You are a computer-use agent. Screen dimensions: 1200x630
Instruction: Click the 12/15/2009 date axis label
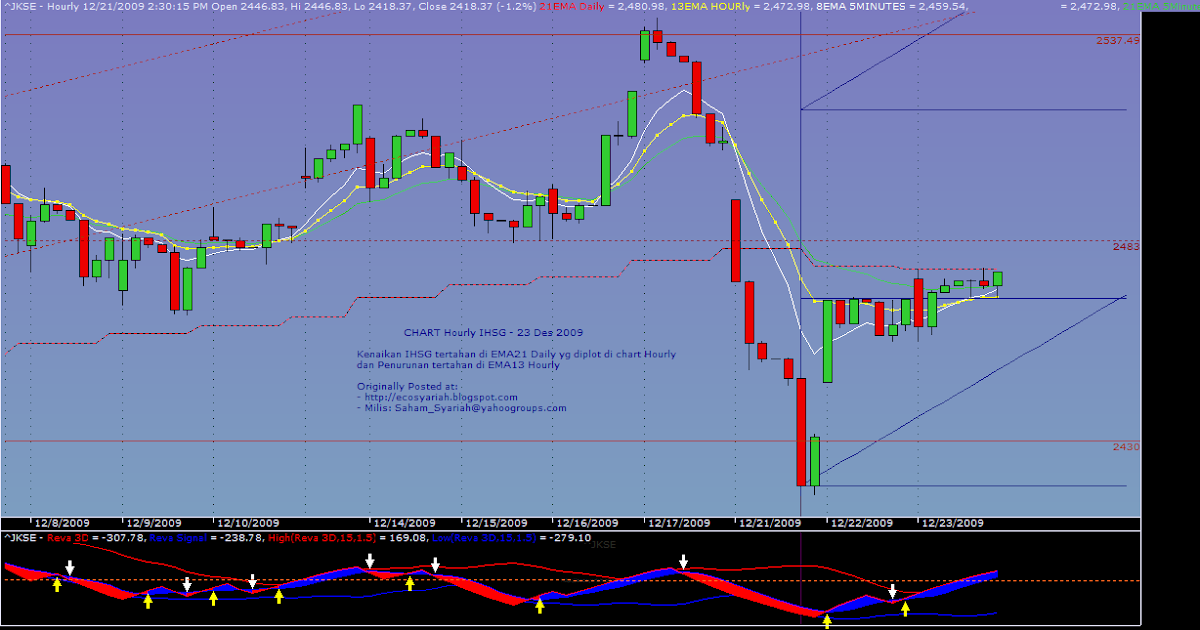click(496, 523)
